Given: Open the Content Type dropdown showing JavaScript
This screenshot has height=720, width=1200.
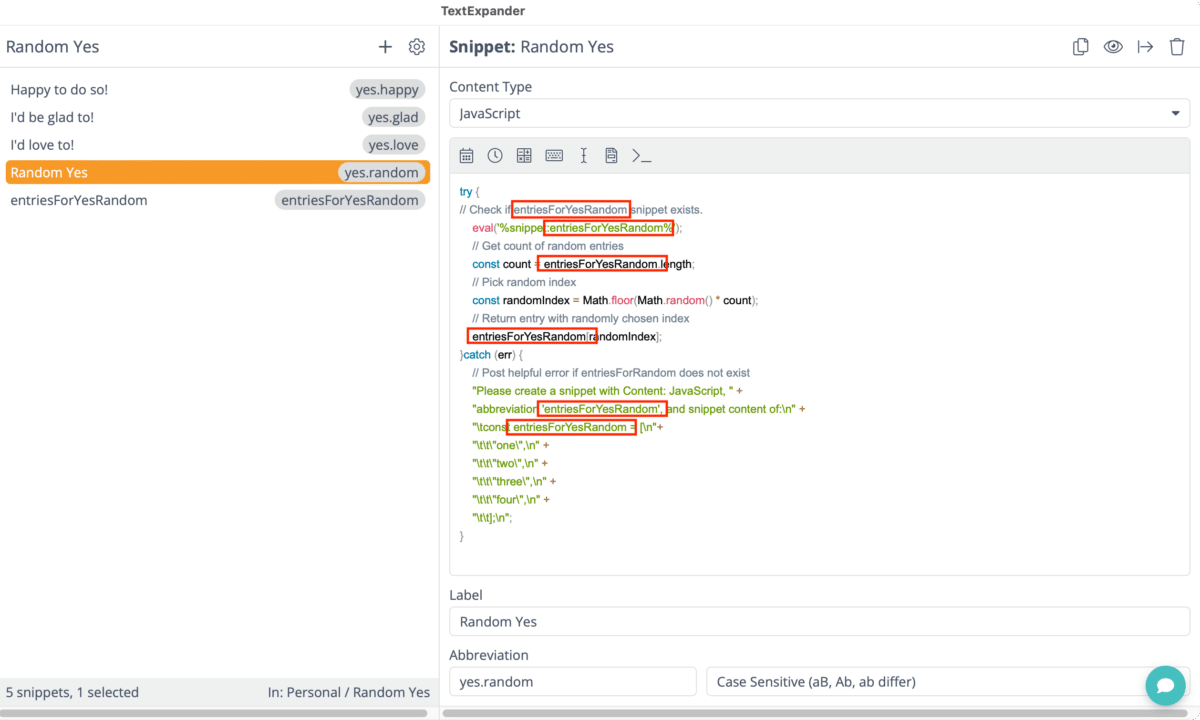Looking at the screenshot, I should click(820, 114).
